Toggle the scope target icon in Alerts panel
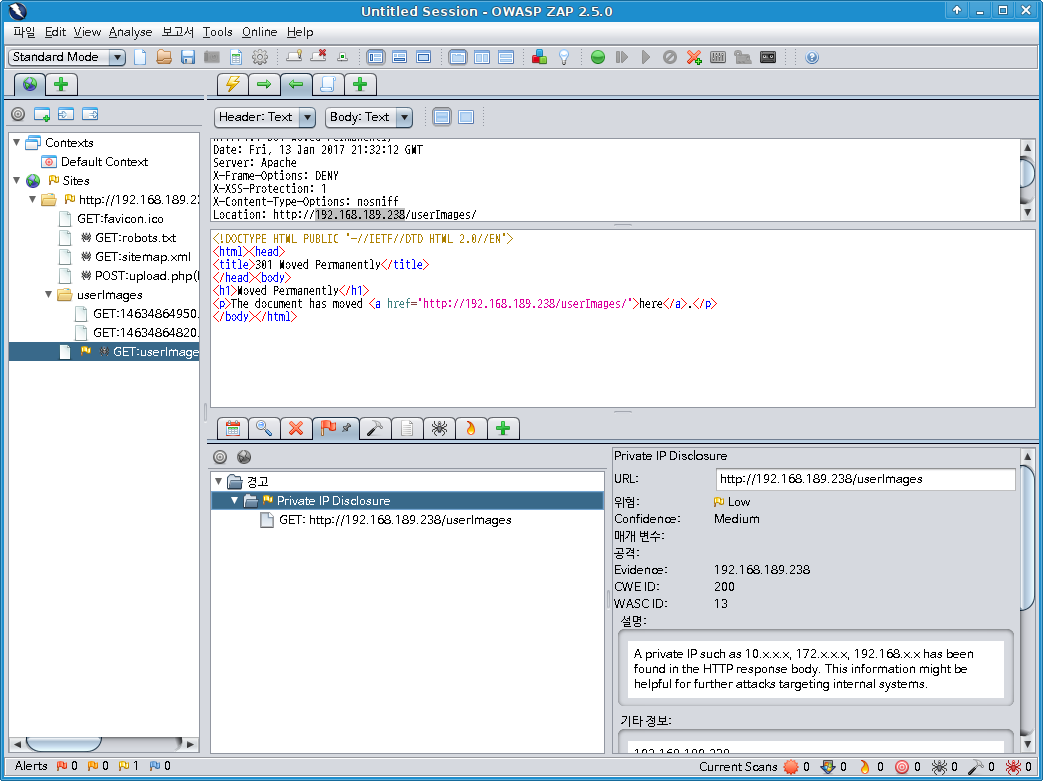 [220, 457]
